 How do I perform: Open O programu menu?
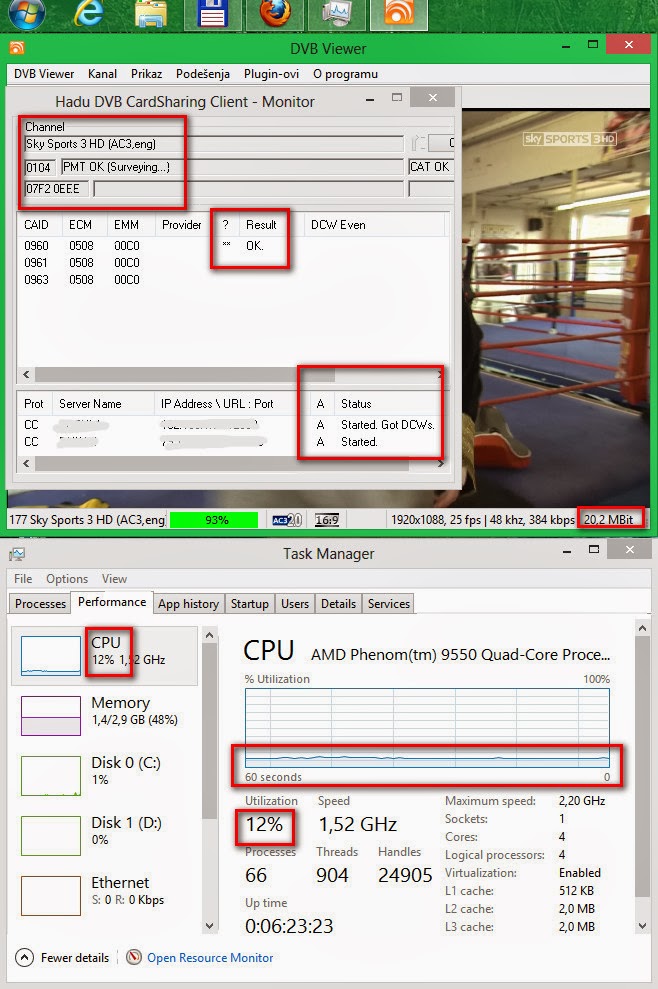(345, 74)
